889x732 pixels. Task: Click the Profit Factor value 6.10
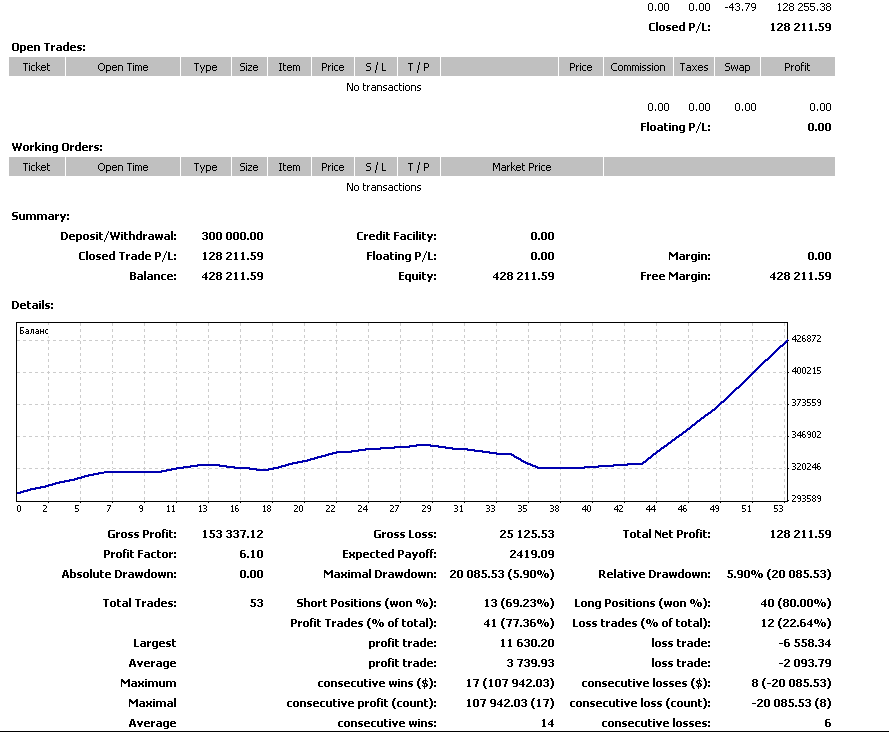click(251, 554)
